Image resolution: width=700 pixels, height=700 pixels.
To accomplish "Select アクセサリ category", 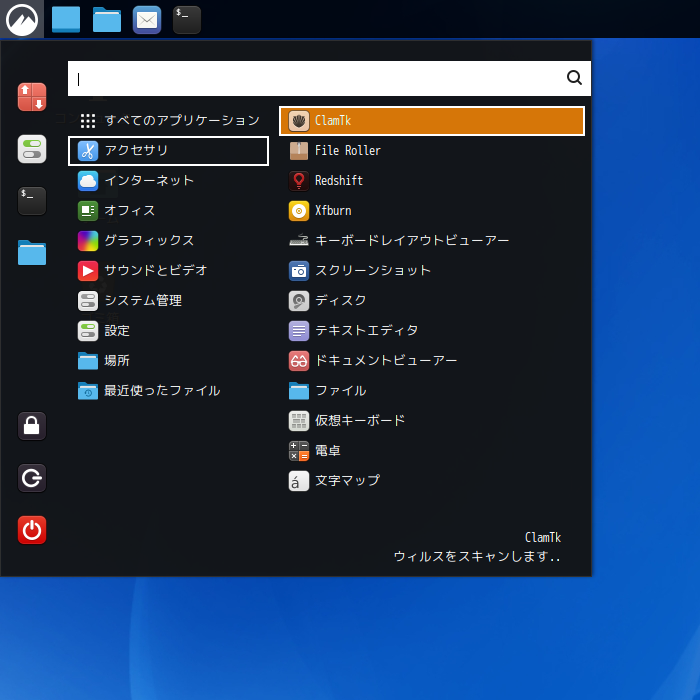I will (168, 150).
